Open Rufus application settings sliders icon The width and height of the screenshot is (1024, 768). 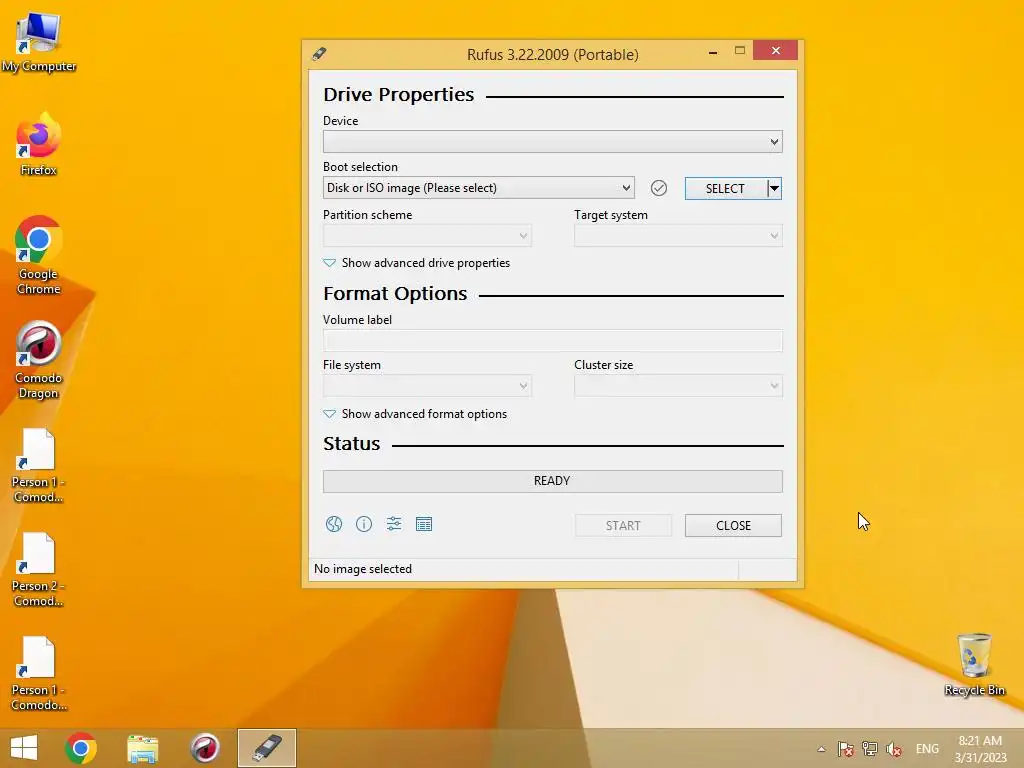[x=394, y=524]
